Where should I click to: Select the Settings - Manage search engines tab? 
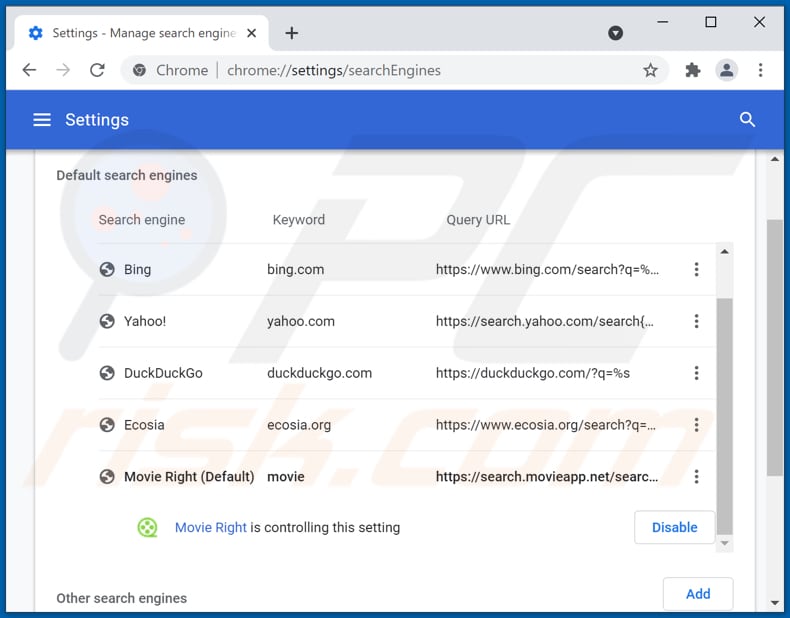pos(142,33)
